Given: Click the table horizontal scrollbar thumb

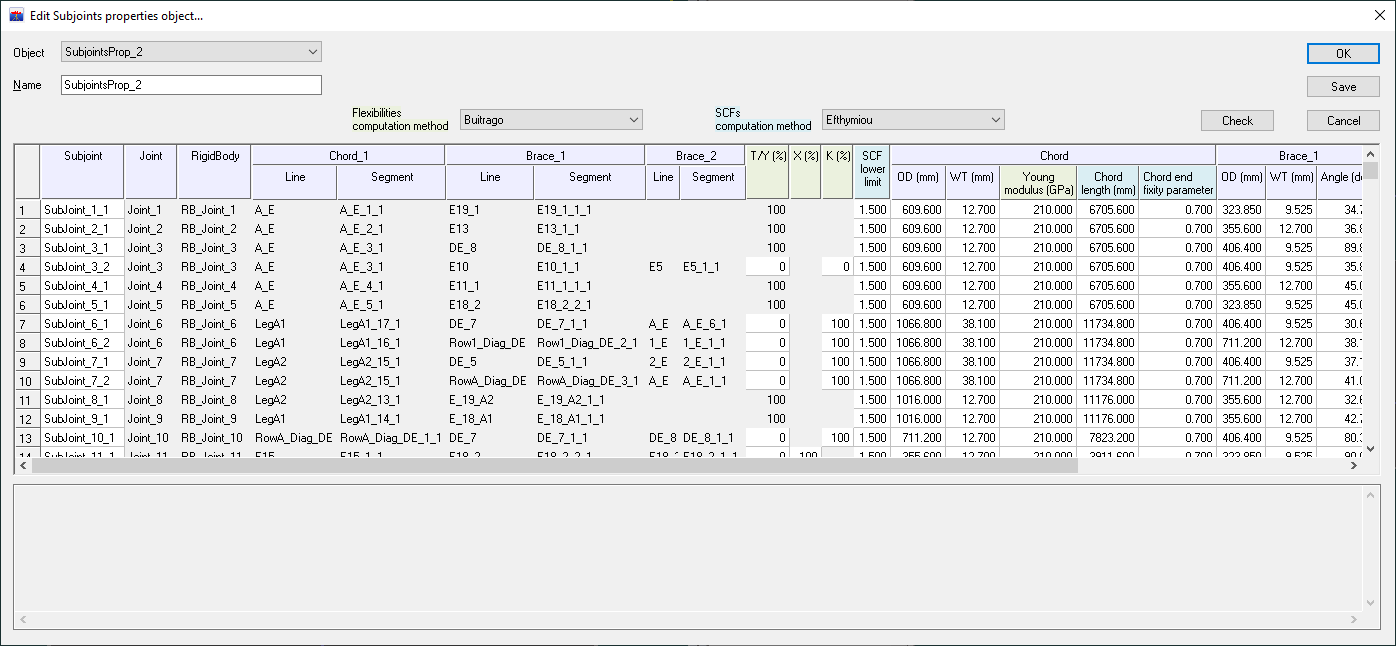Looking at the screenshot, I should [555, 466].
